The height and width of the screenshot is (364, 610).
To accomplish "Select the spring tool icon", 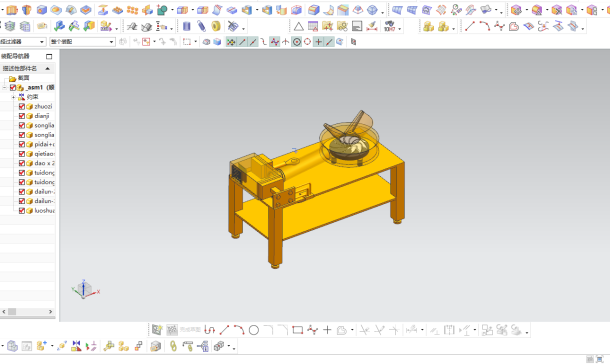I will tap(201, 26).
